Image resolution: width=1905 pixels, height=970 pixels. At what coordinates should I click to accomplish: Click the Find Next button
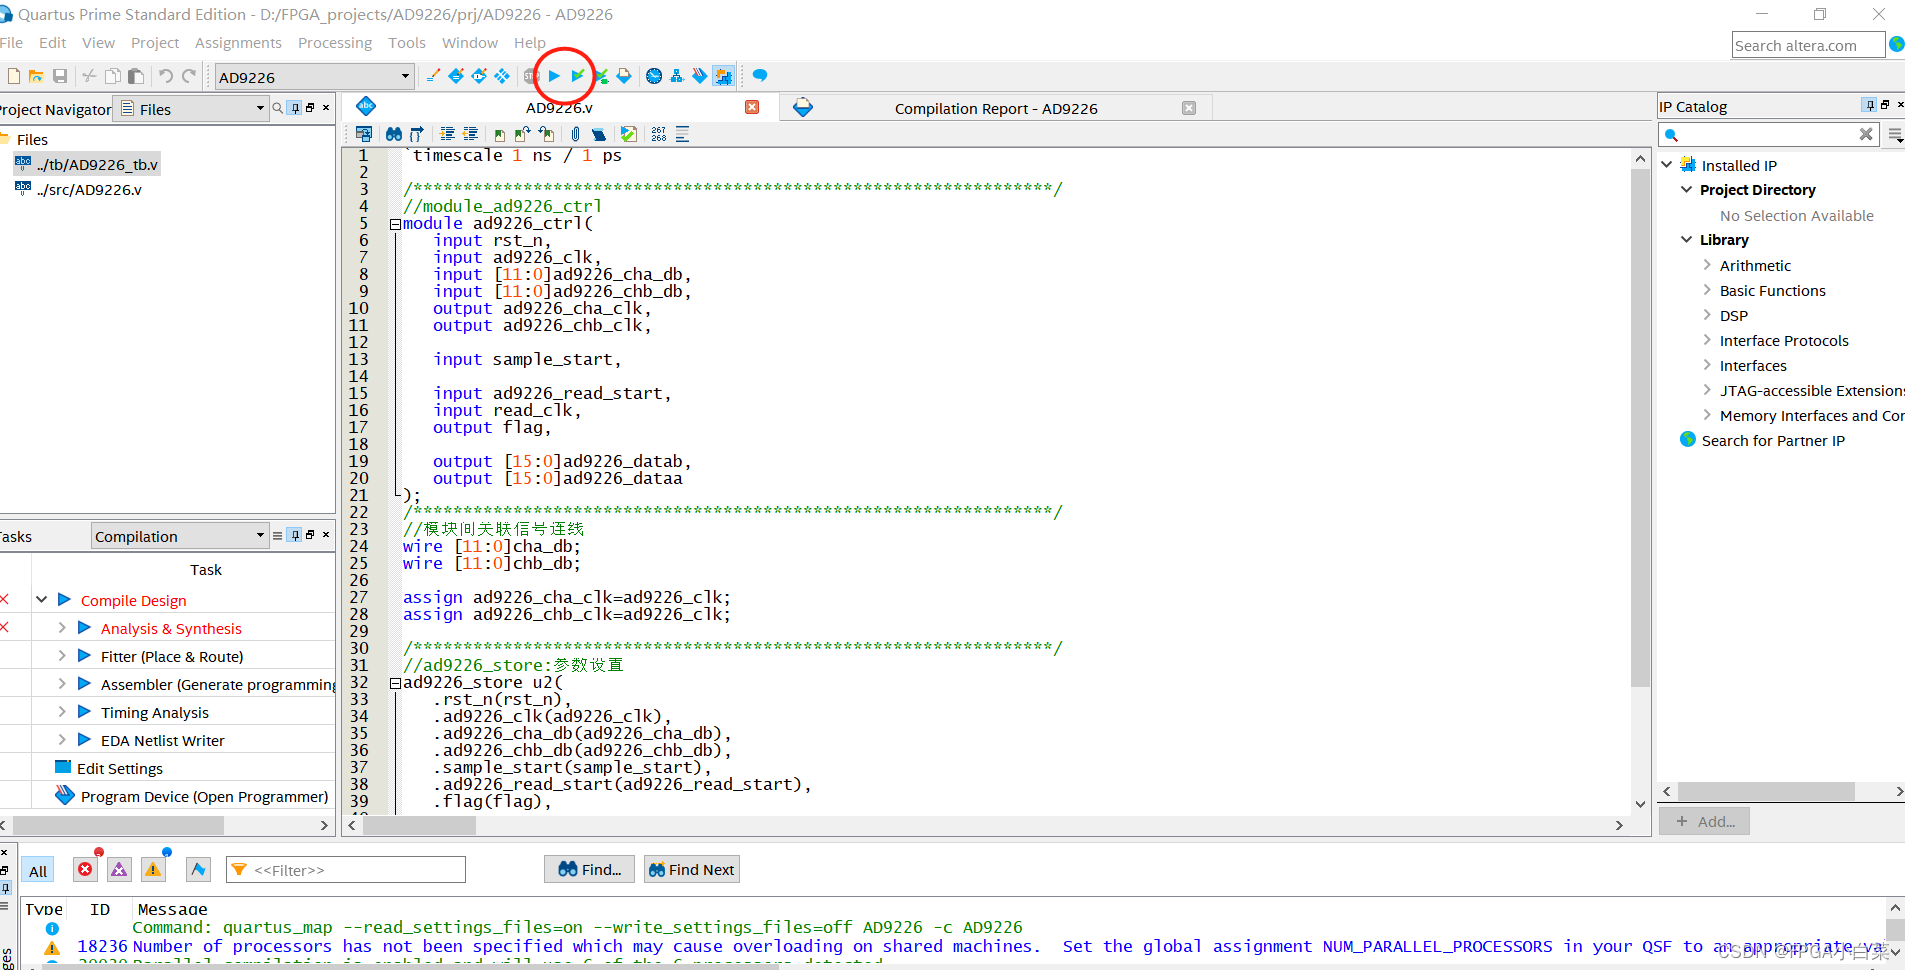692,870
